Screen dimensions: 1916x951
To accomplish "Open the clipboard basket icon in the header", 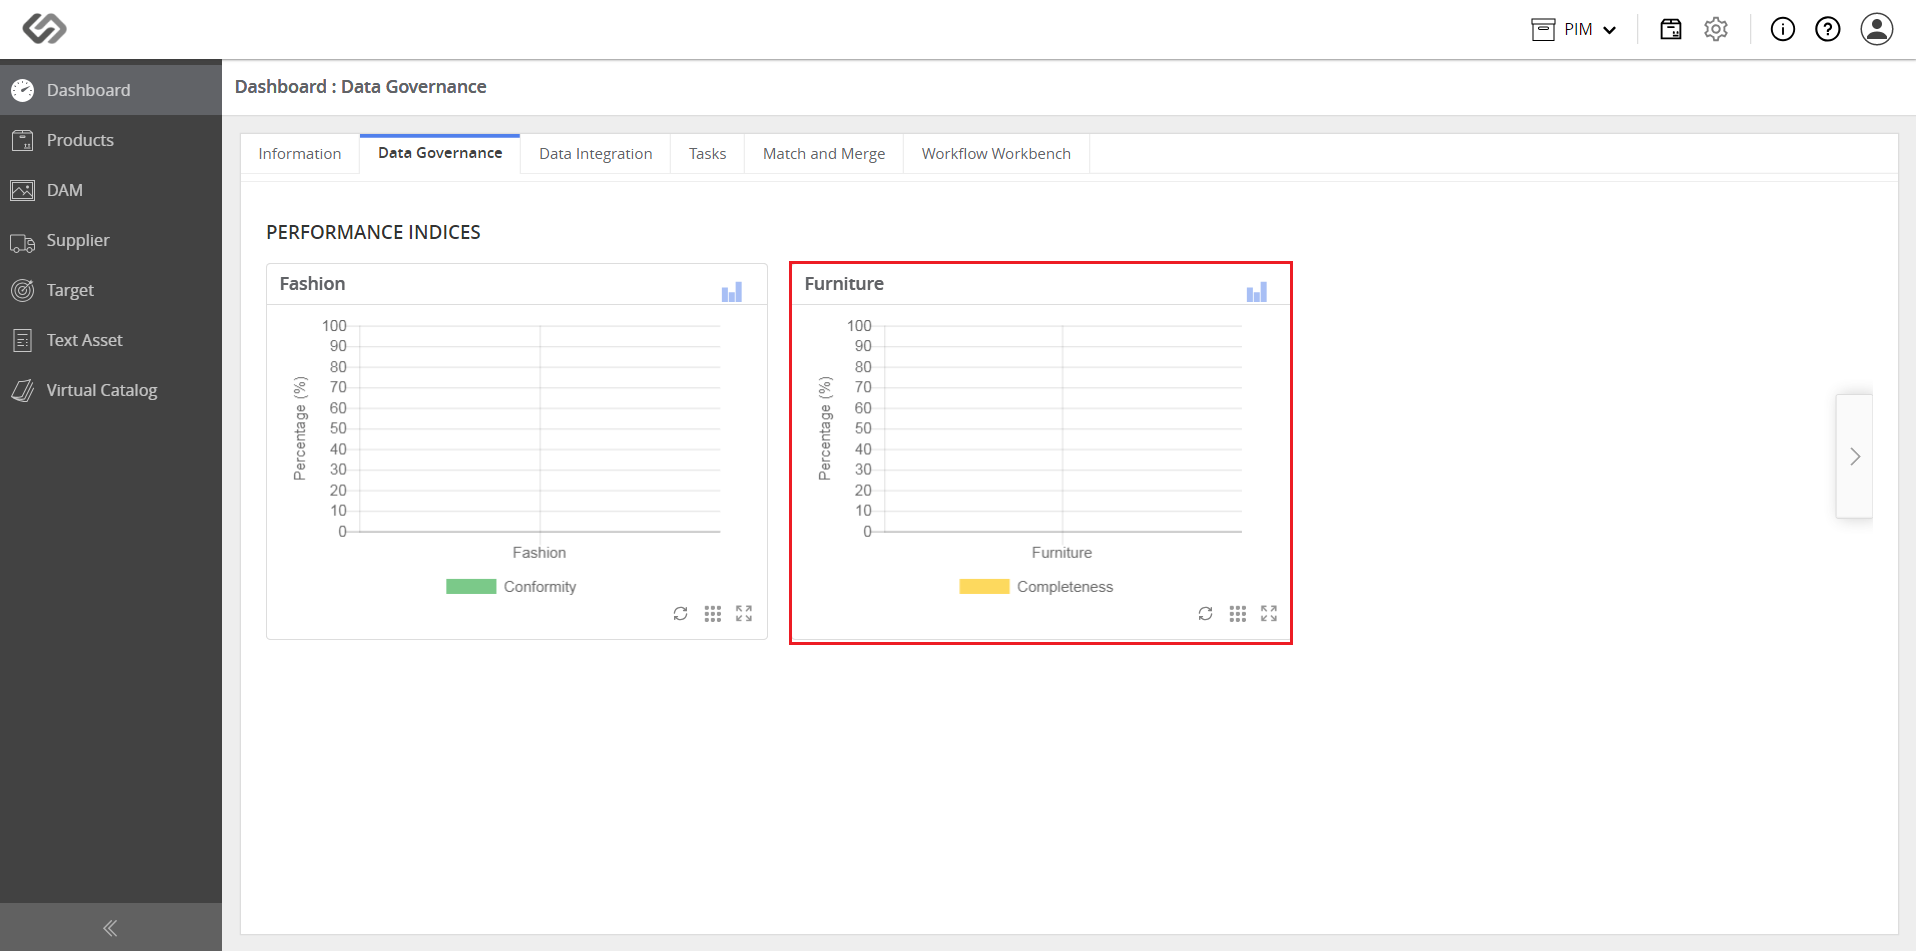I will click(x=1671, y=29).
